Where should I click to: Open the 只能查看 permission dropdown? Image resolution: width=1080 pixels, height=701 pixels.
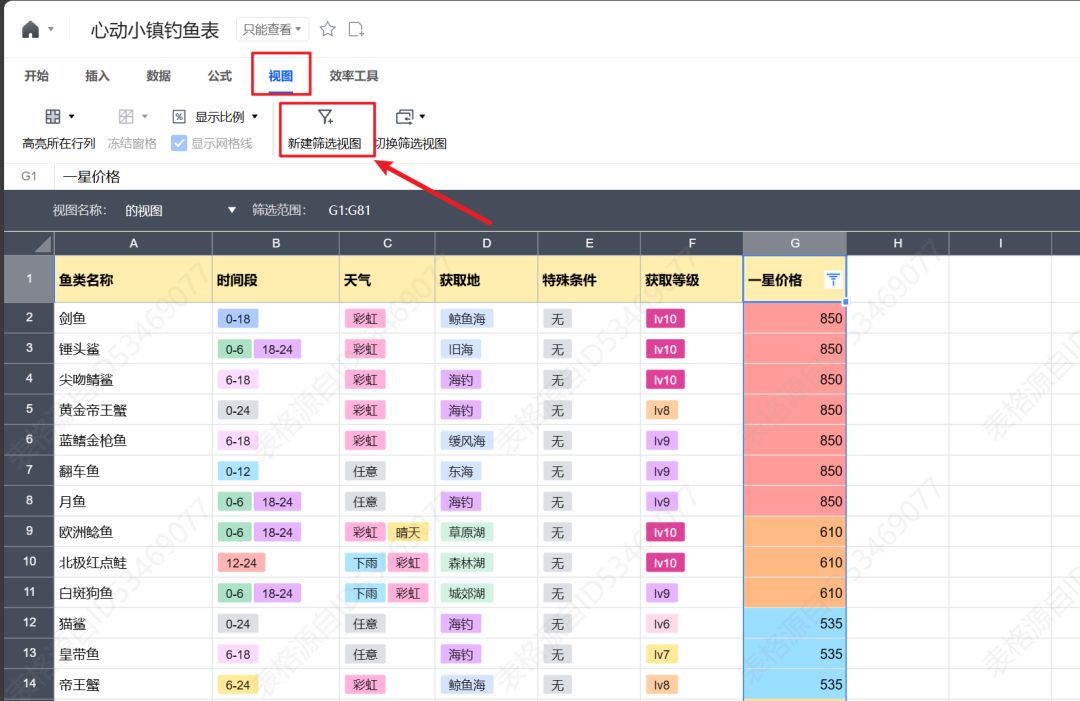tap(272, 30)
